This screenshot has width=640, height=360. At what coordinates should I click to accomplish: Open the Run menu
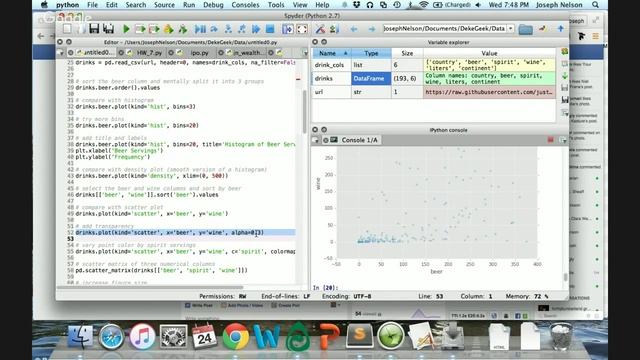pyautogui.click(x=189, y=5)
